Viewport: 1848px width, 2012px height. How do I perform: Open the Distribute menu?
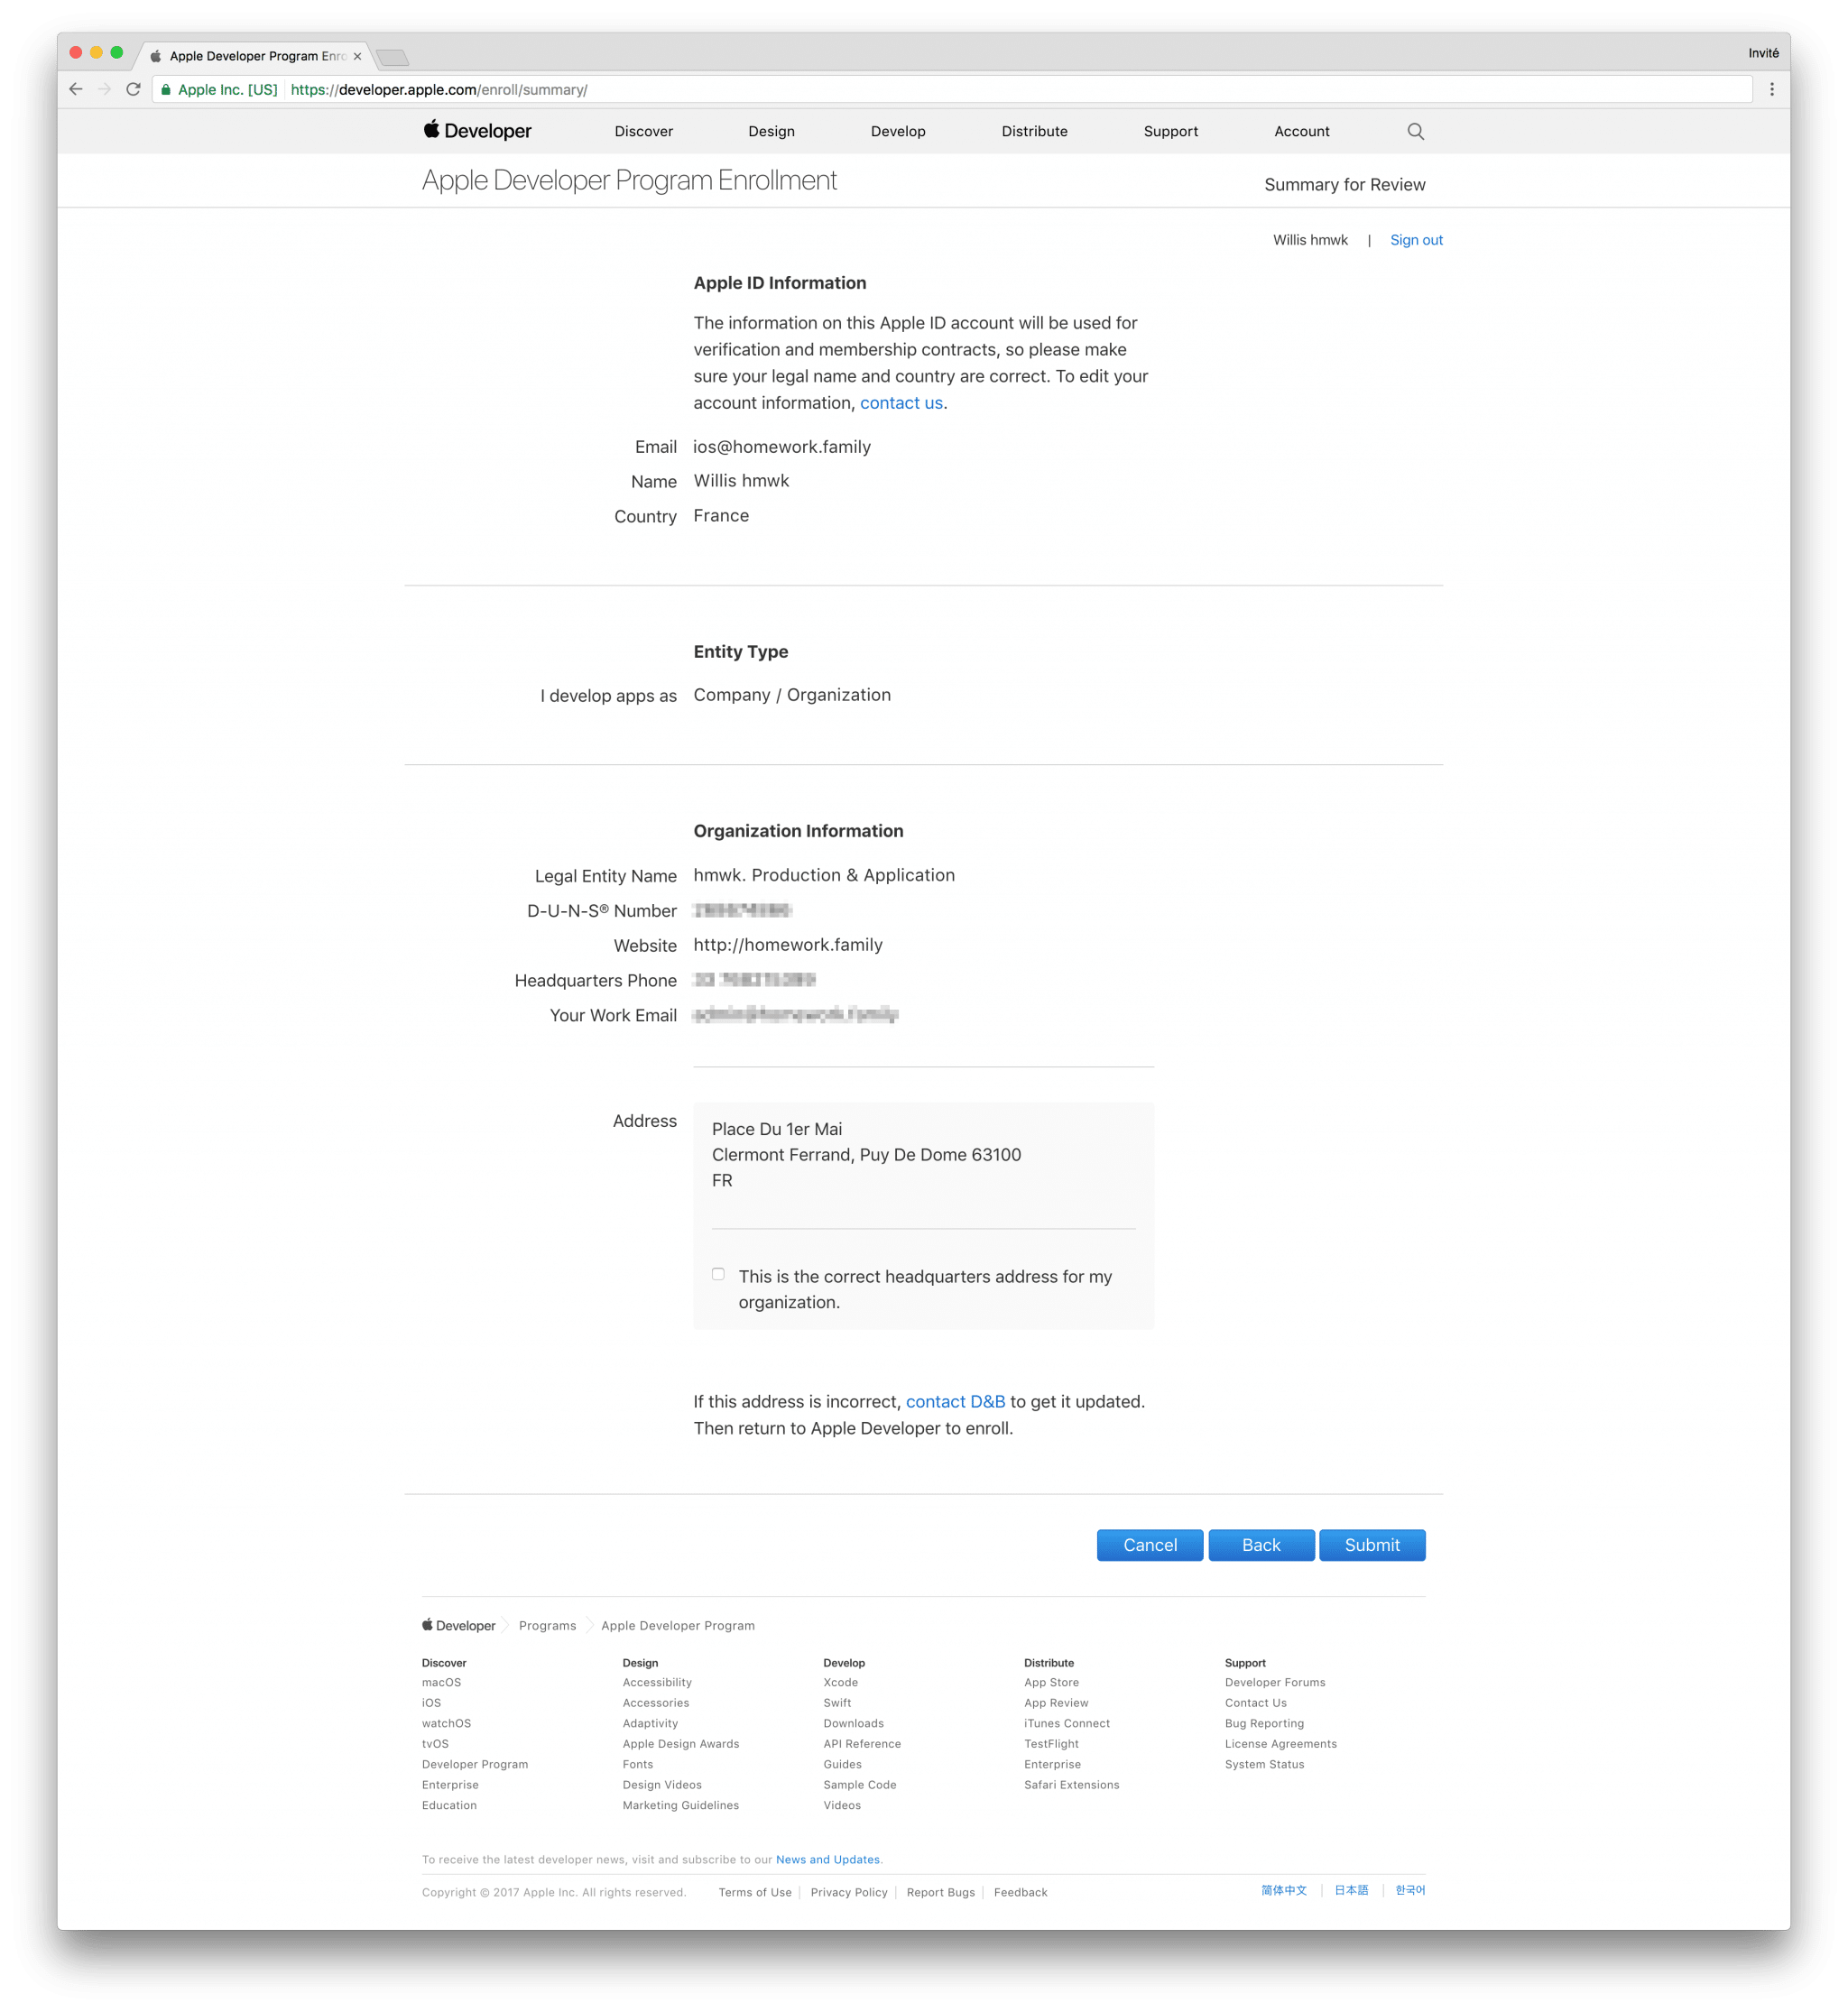pos(1034,131)
